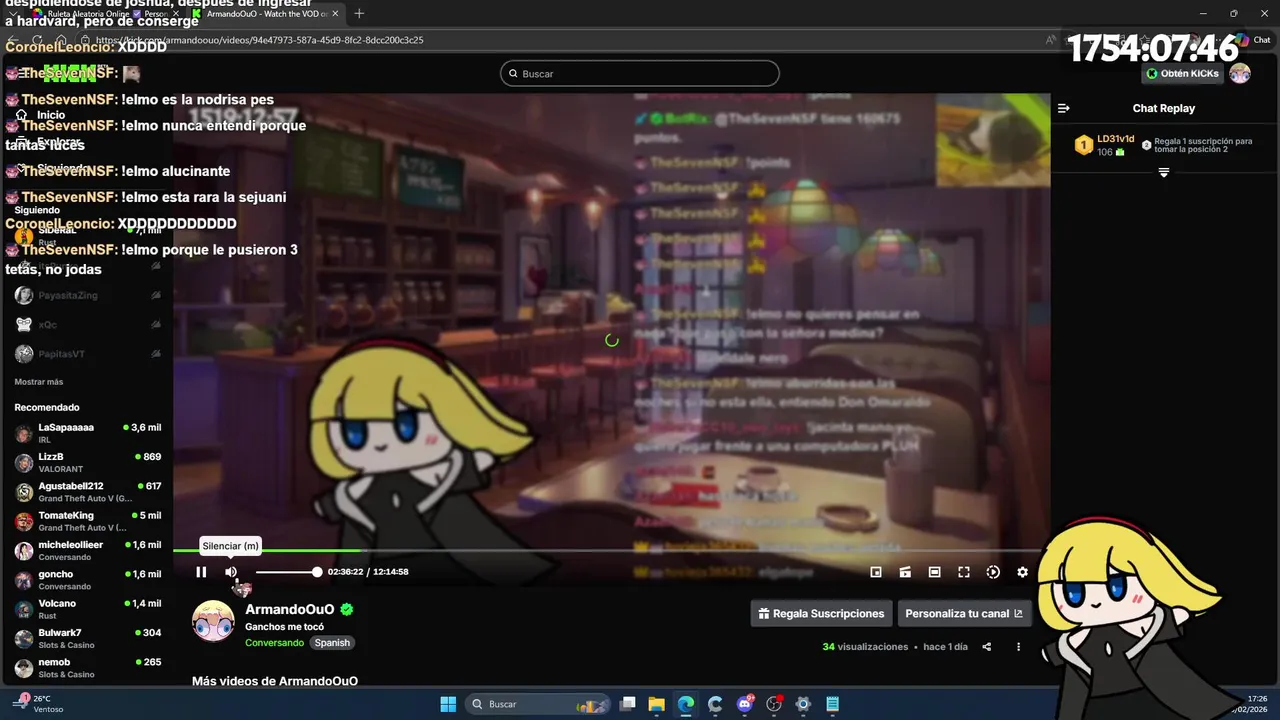Pause the VOD playback

201,572
